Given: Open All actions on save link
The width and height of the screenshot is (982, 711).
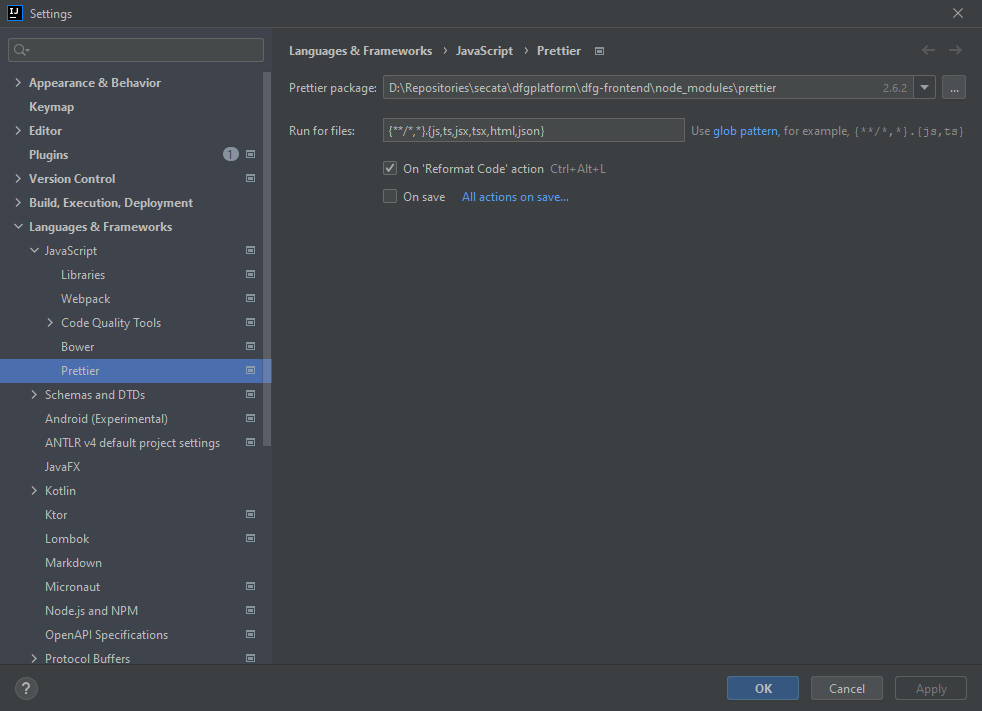Looking at the screenshot, I should [515, 197].
